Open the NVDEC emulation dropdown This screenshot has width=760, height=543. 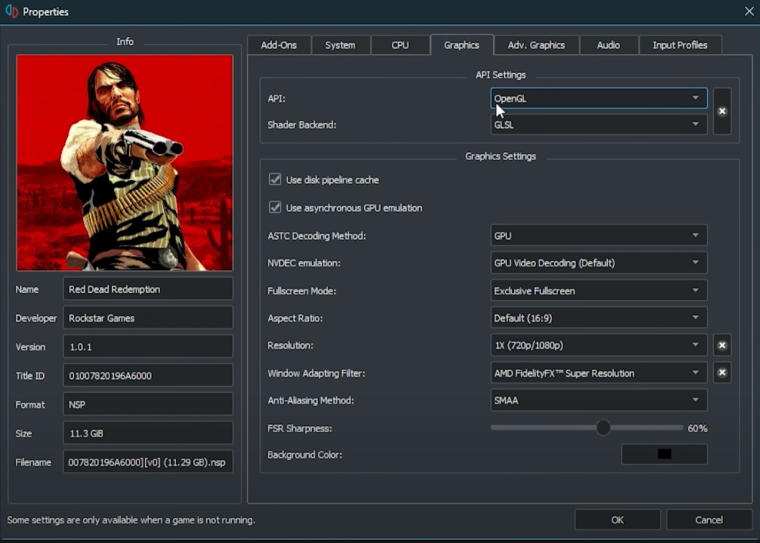coord(599,263)
